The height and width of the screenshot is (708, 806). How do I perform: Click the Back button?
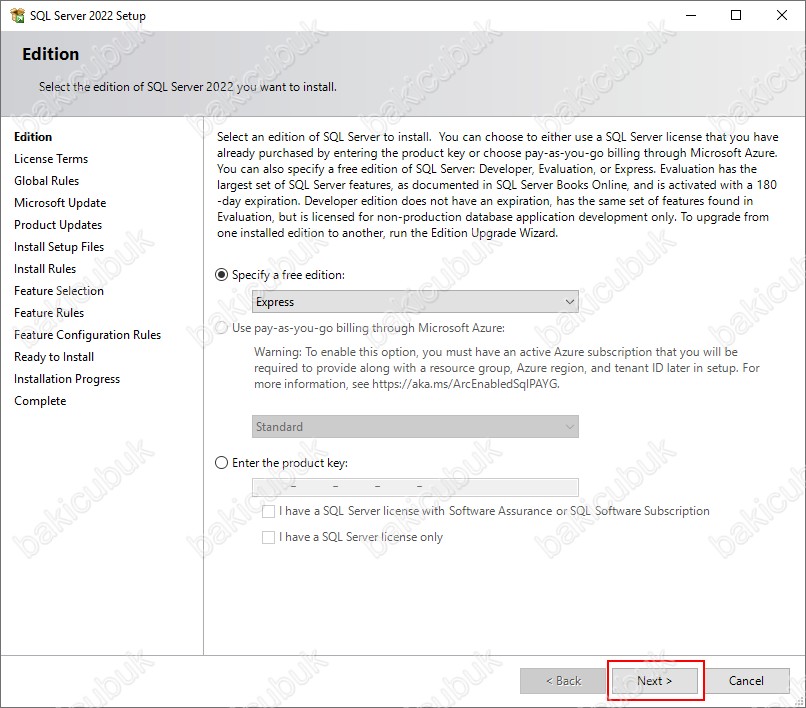[563, 681]
